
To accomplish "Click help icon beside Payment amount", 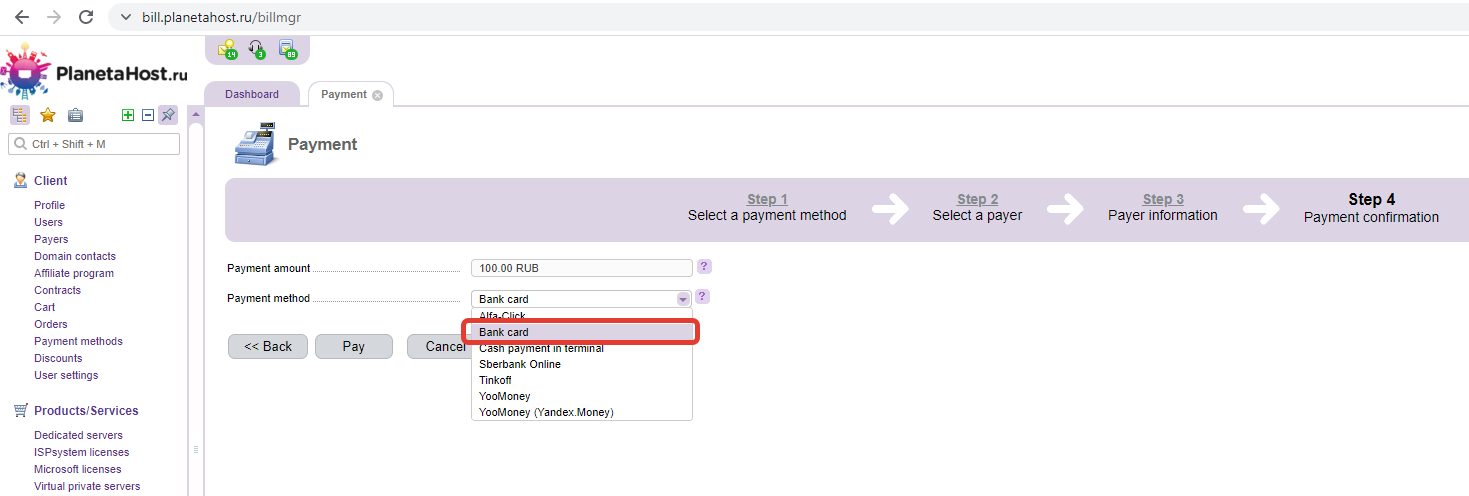I will pos(704,267).
